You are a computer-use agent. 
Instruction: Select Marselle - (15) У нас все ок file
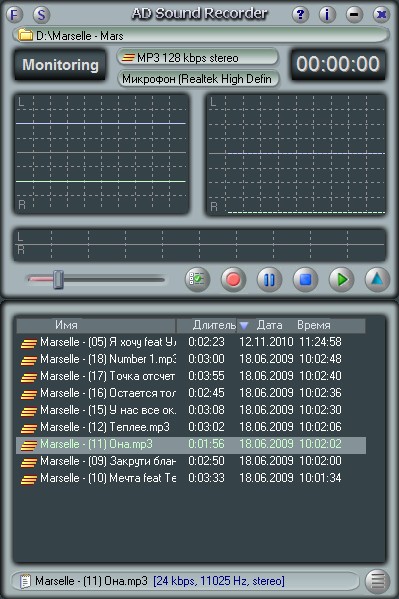191,410
